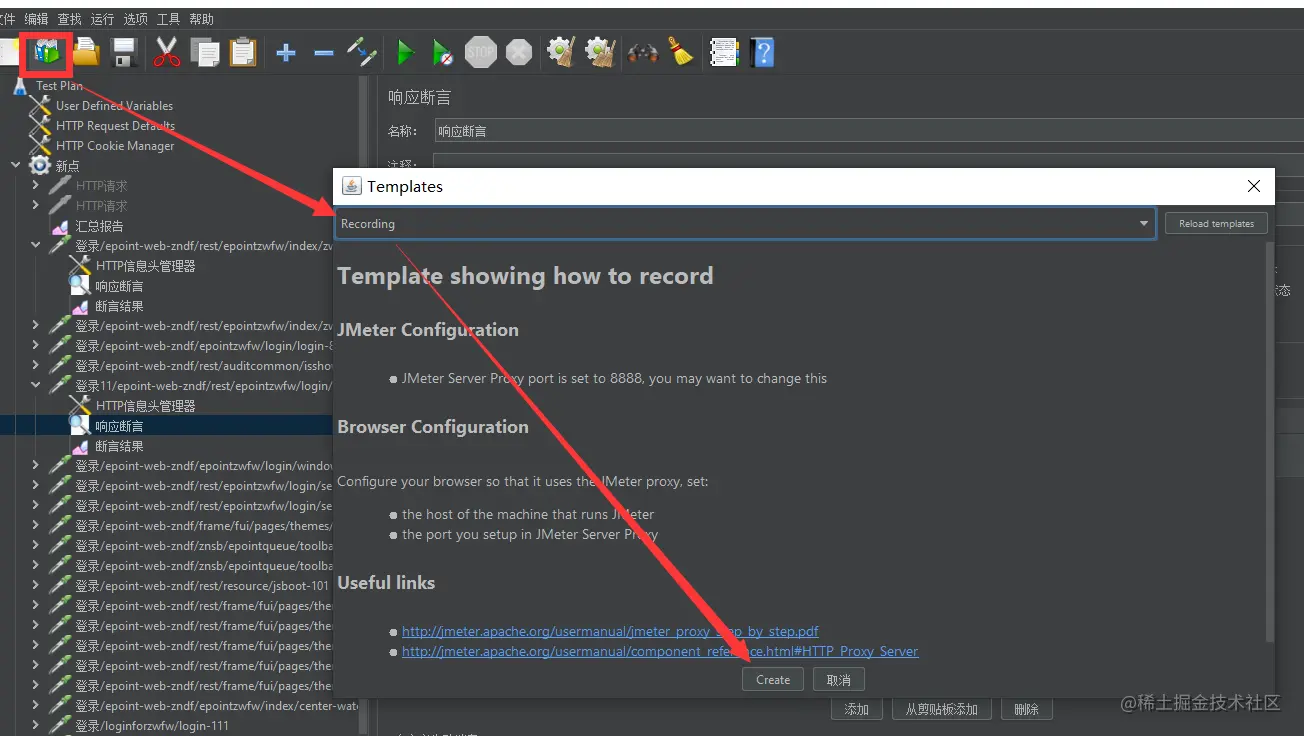
Task: Click the Clear All double-gear broom icon
Action: 599,53
